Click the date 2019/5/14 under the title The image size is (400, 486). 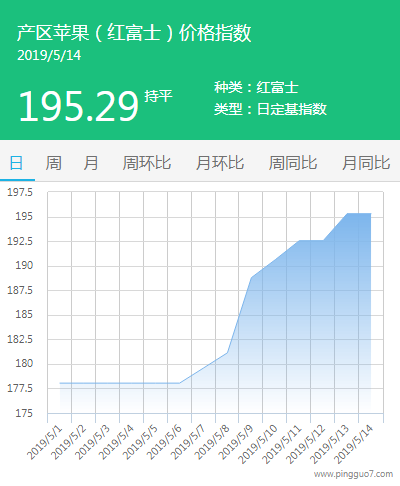(49, 55)
